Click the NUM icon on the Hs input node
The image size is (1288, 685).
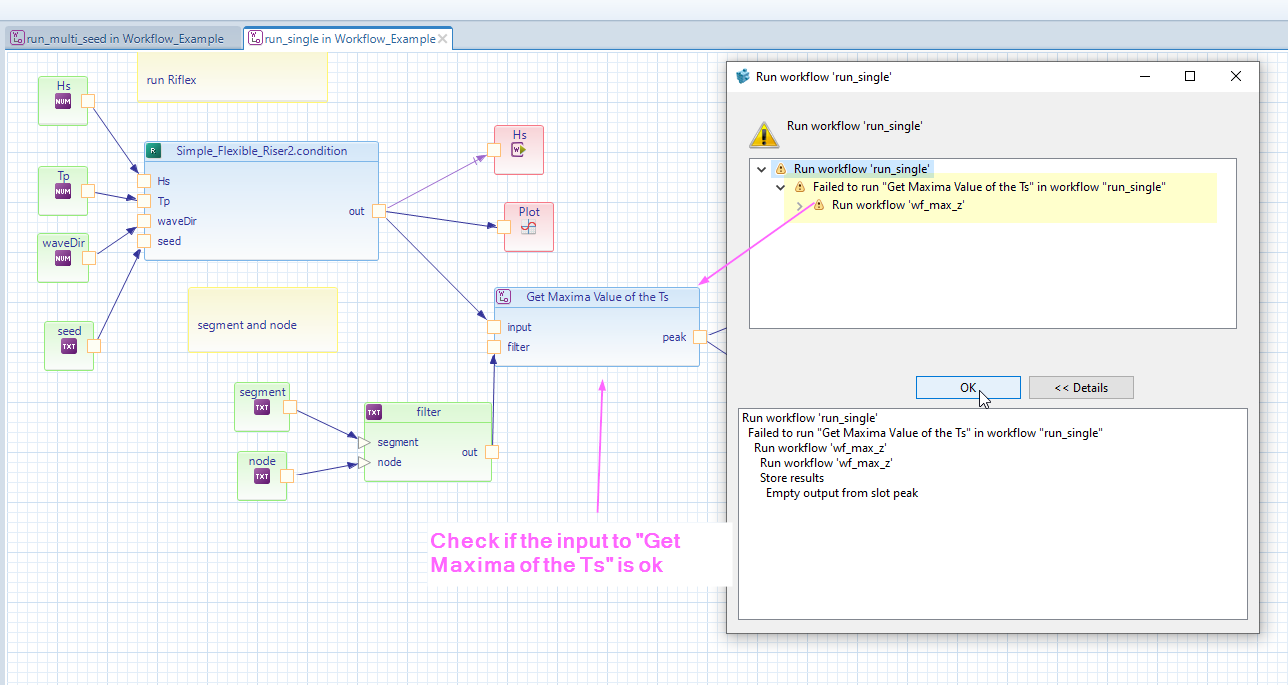coord(63,100)
